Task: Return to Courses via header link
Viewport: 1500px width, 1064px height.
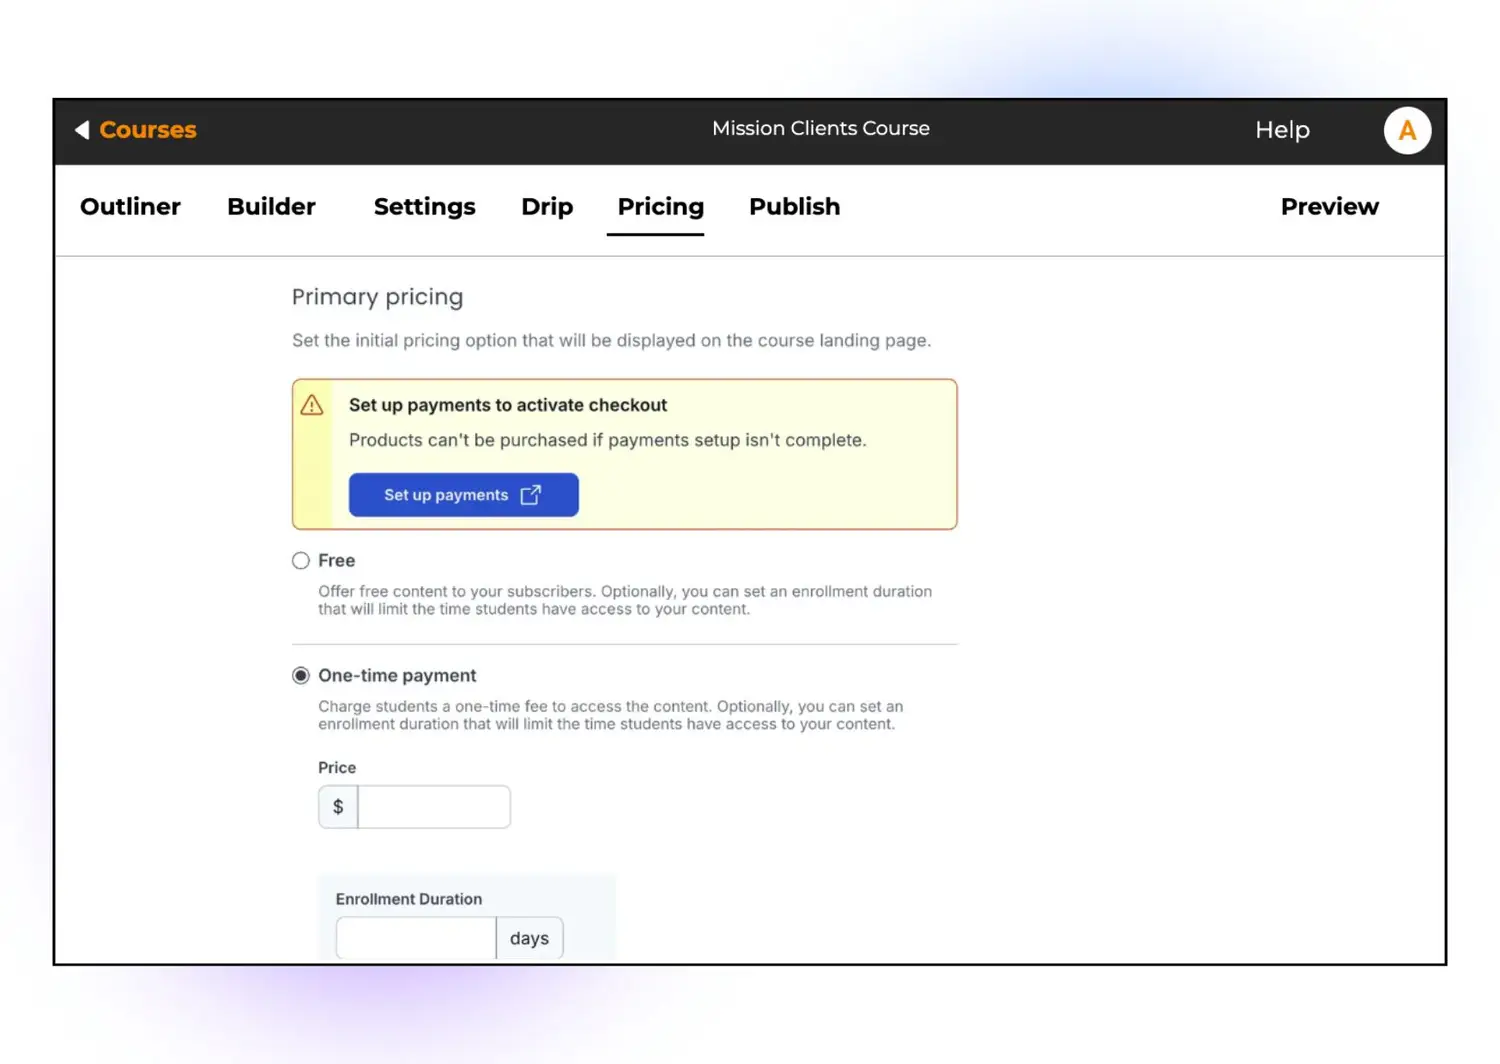Action: click(148, 130)
